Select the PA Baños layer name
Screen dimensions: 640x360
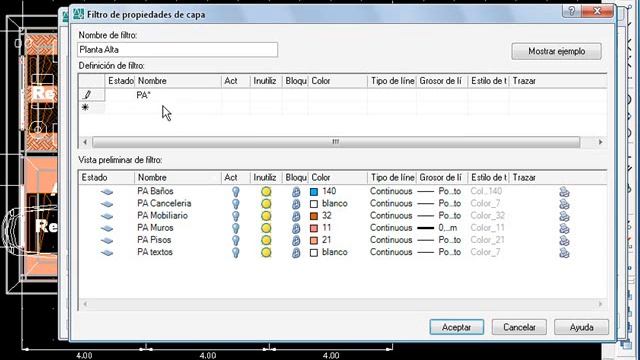coord(155,191)
